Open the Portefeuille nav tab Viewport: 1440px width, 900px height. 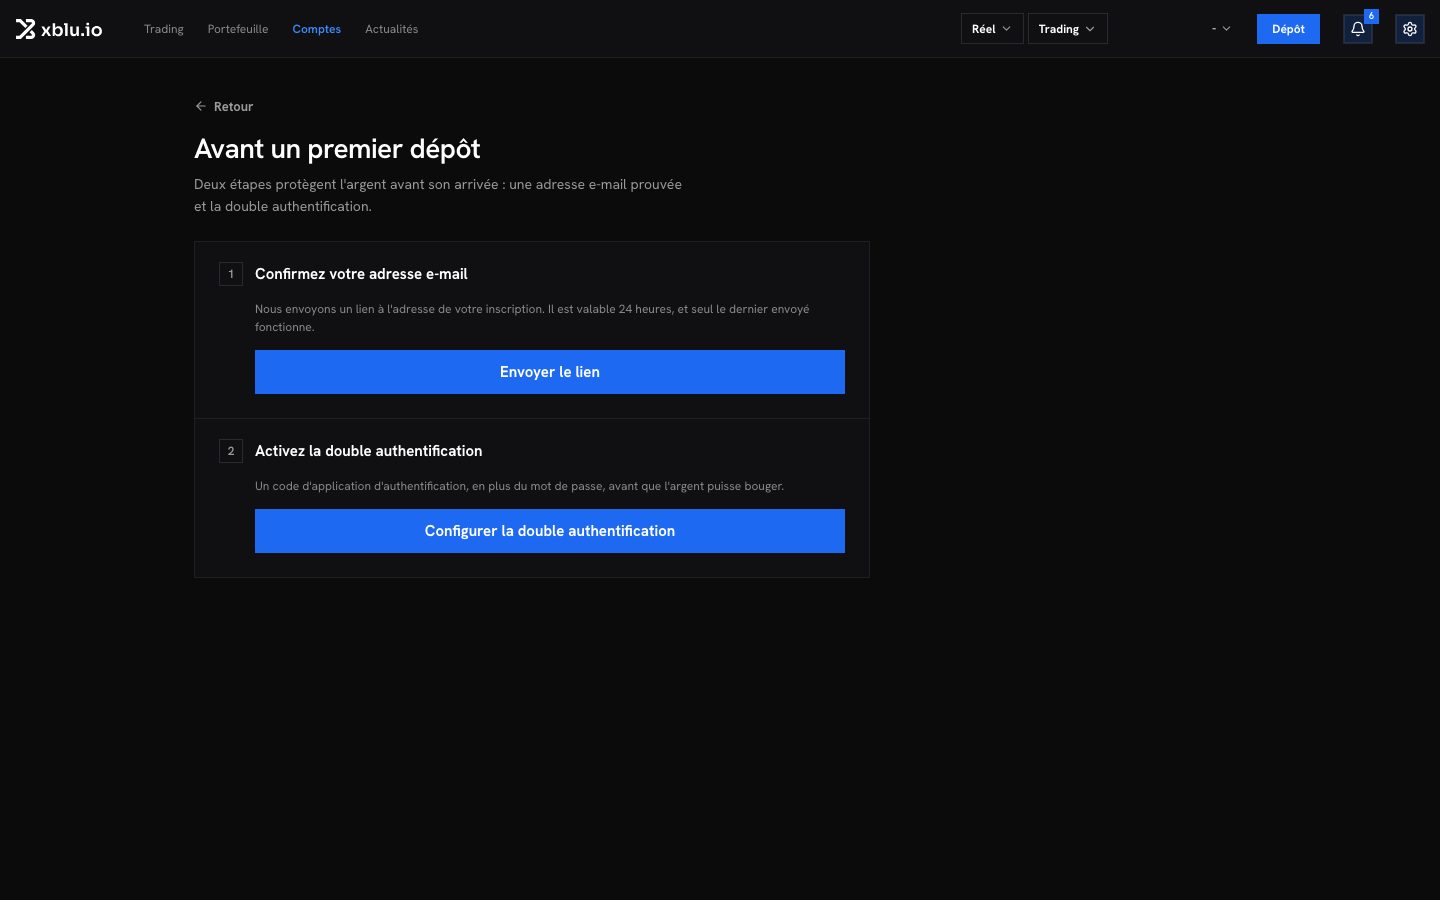pyautogui.click(x=238, y=29)
